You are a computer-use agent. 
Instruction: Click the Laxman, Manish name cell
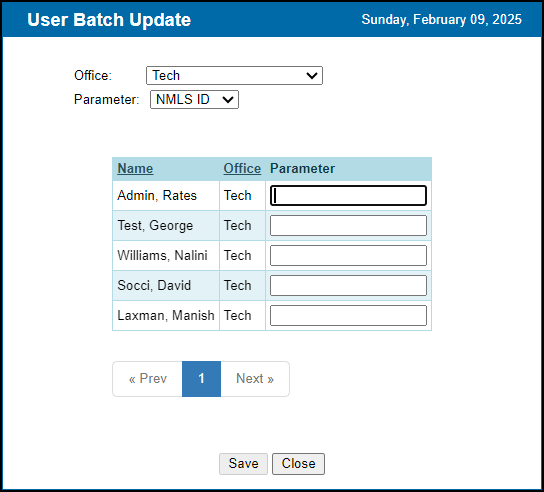coord(166,315)
